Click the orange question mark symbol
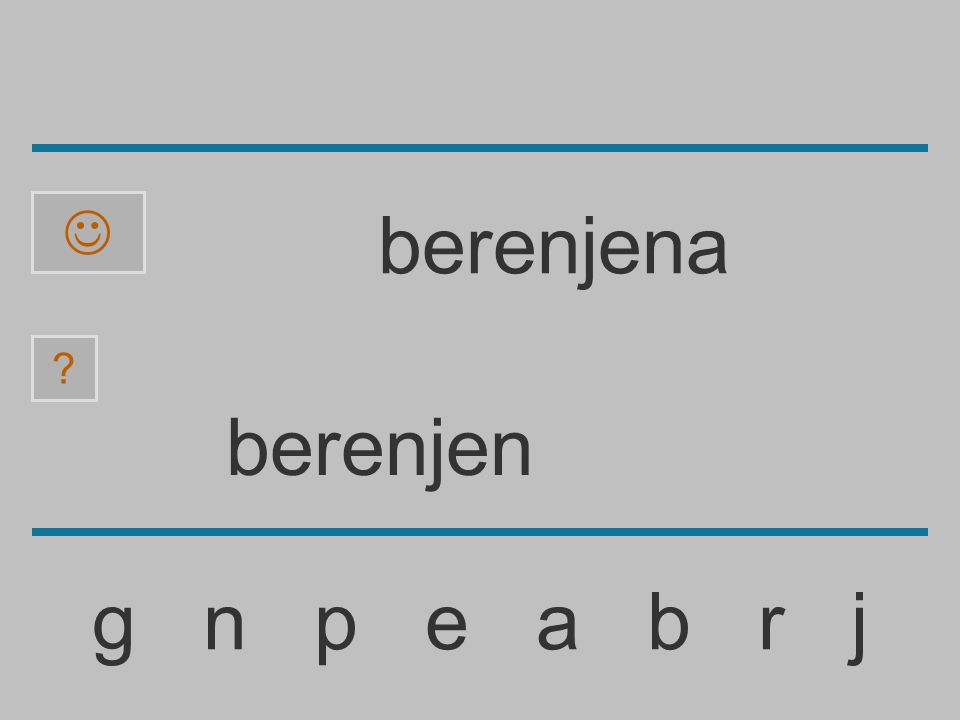 (64, 369)
